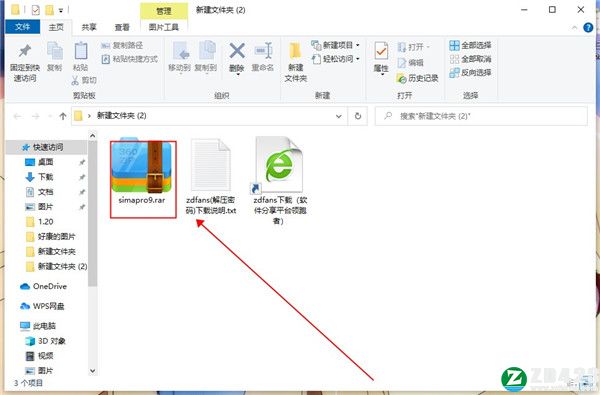Open the recent locations dropdown arrow
Screen dimensions: 600x395
pos(50,116)
